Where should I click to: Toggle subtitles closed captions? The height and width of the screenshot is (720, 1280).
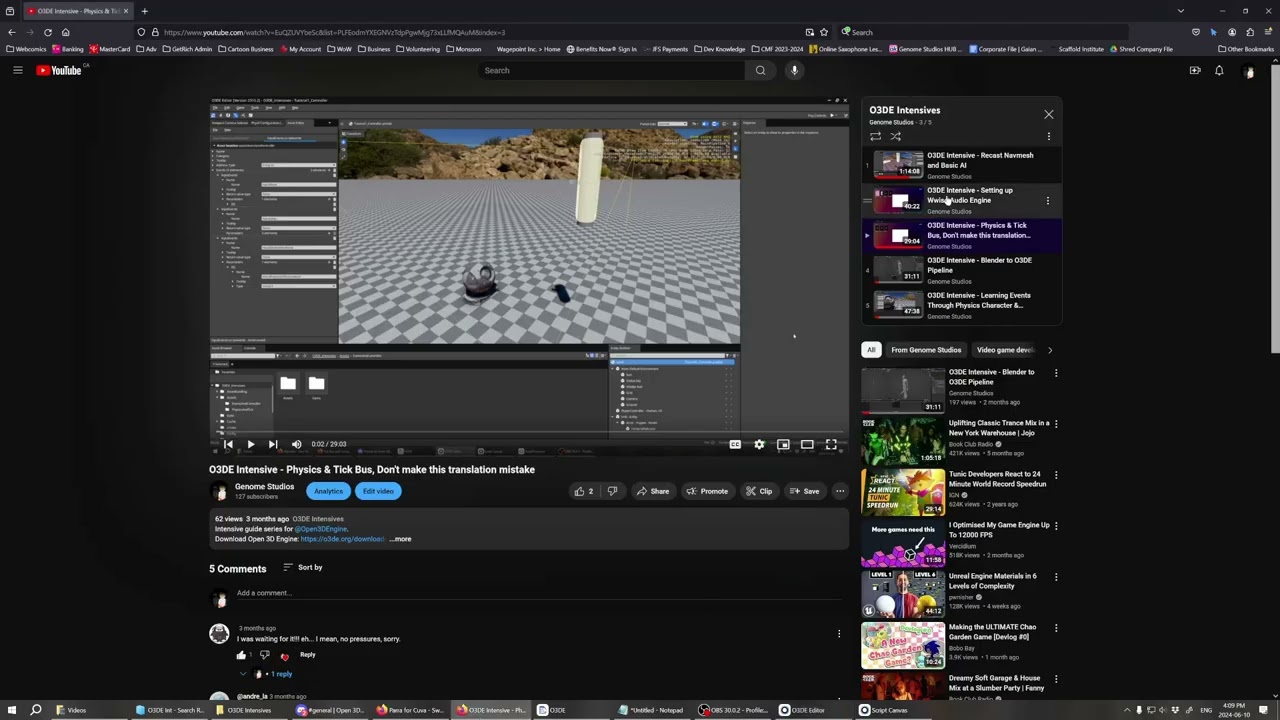pos(735,444)
